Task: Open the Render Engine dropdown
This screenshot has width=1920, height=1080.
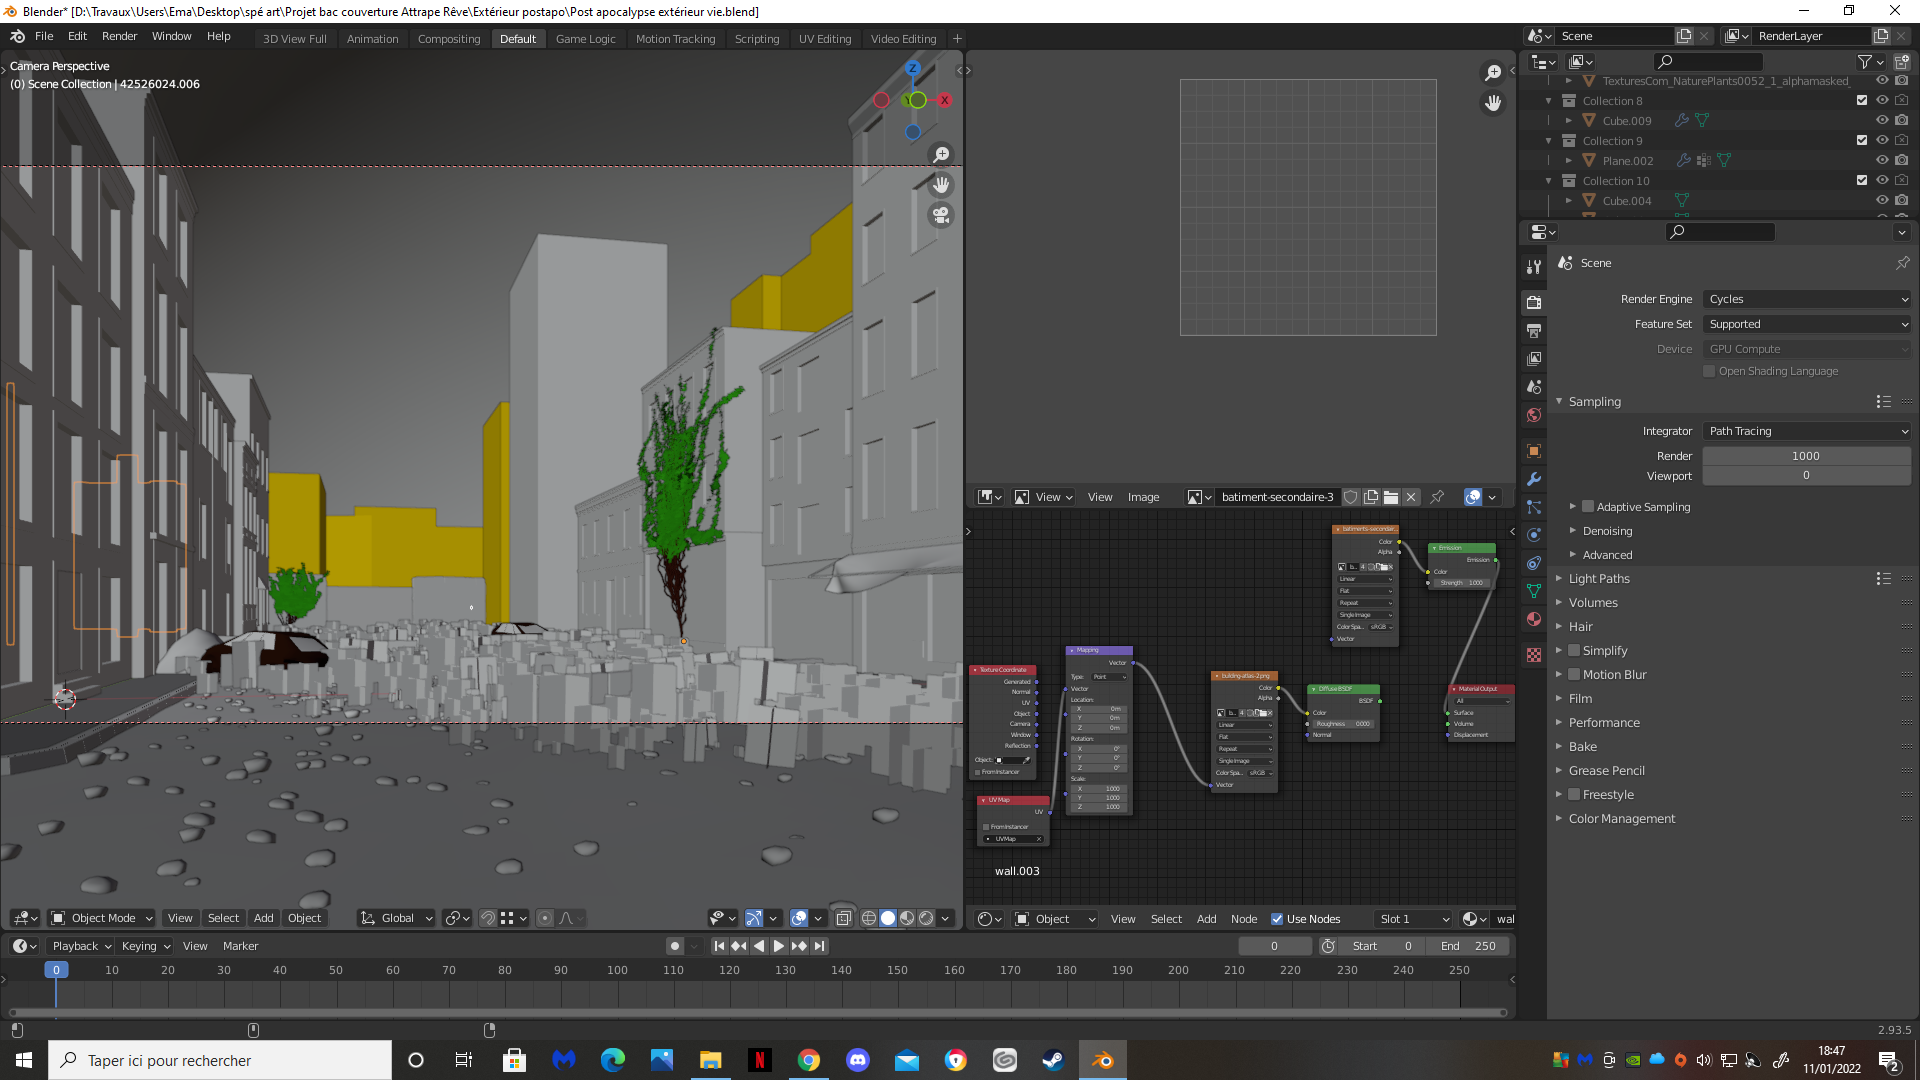Action: pos(1807,299)
